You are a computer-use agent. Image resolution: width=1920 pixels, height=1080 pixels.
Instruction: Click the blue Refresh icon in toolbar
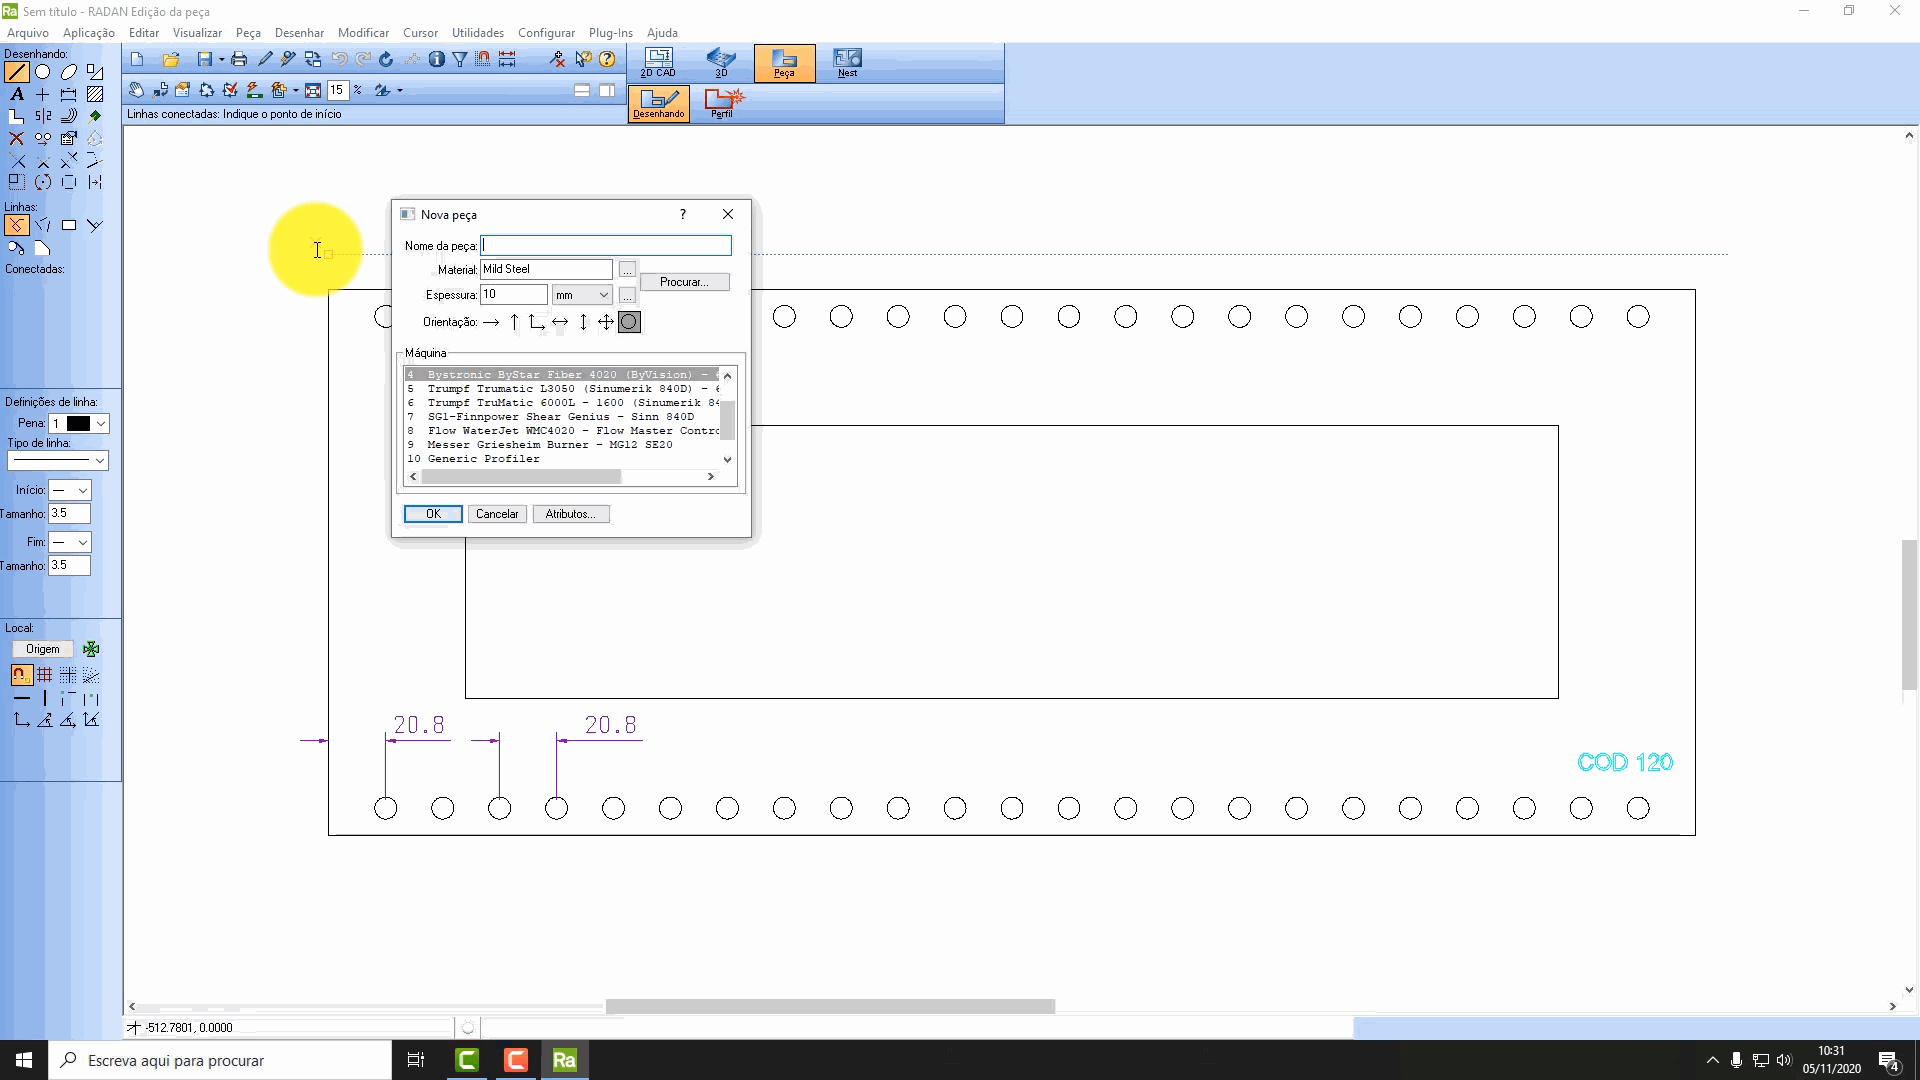tap(386, 60)
